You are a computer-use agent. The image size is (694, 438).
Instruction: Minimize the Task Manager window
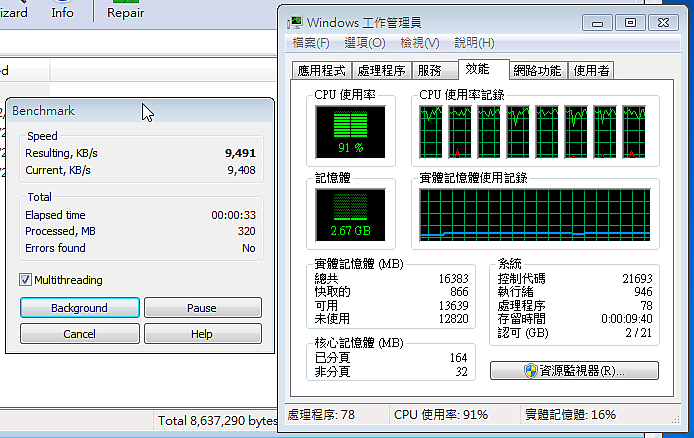pos(598,23)
